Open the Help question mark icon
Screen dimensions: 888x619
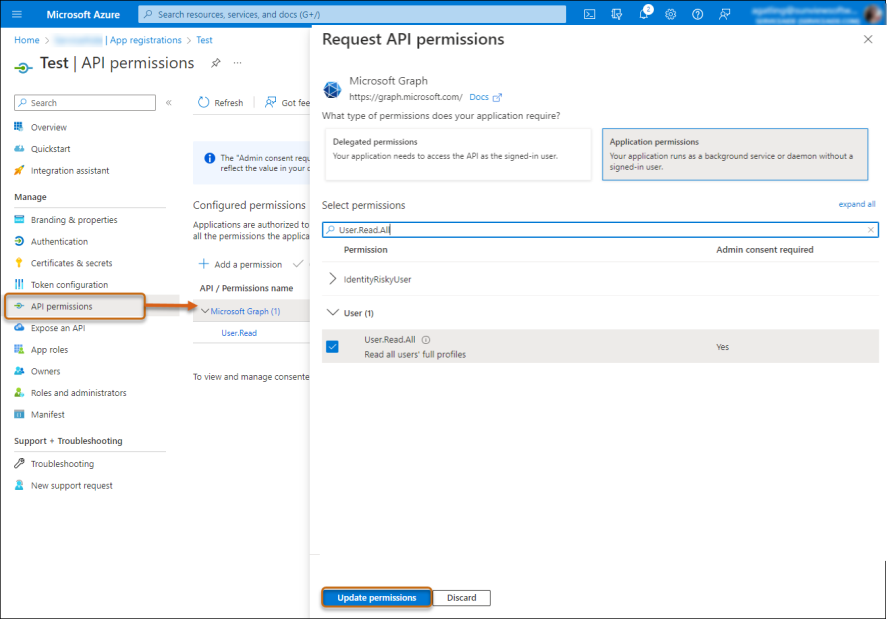coord(698,14)
